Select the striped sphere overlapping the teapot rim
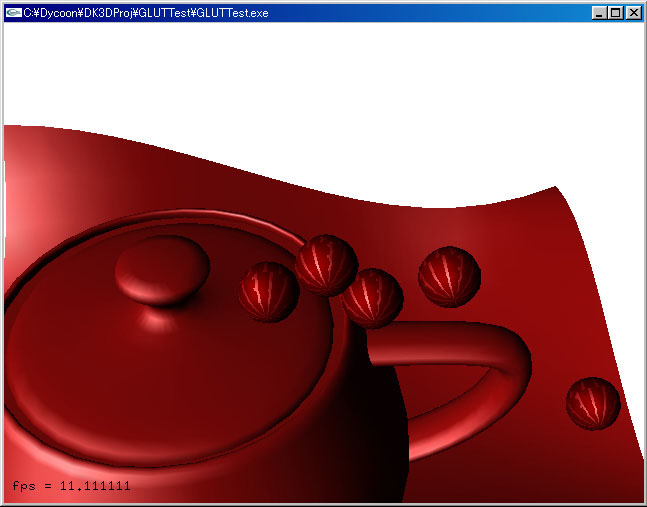Screen dimensions: 647x507 click(x=326, y=264)
